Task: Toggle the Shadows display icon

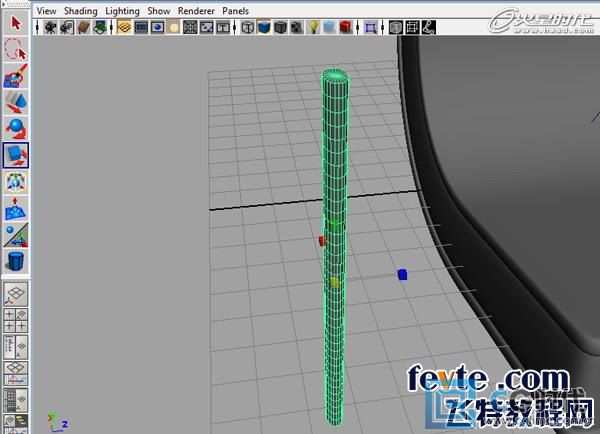Action: click(x=329, y=28)
